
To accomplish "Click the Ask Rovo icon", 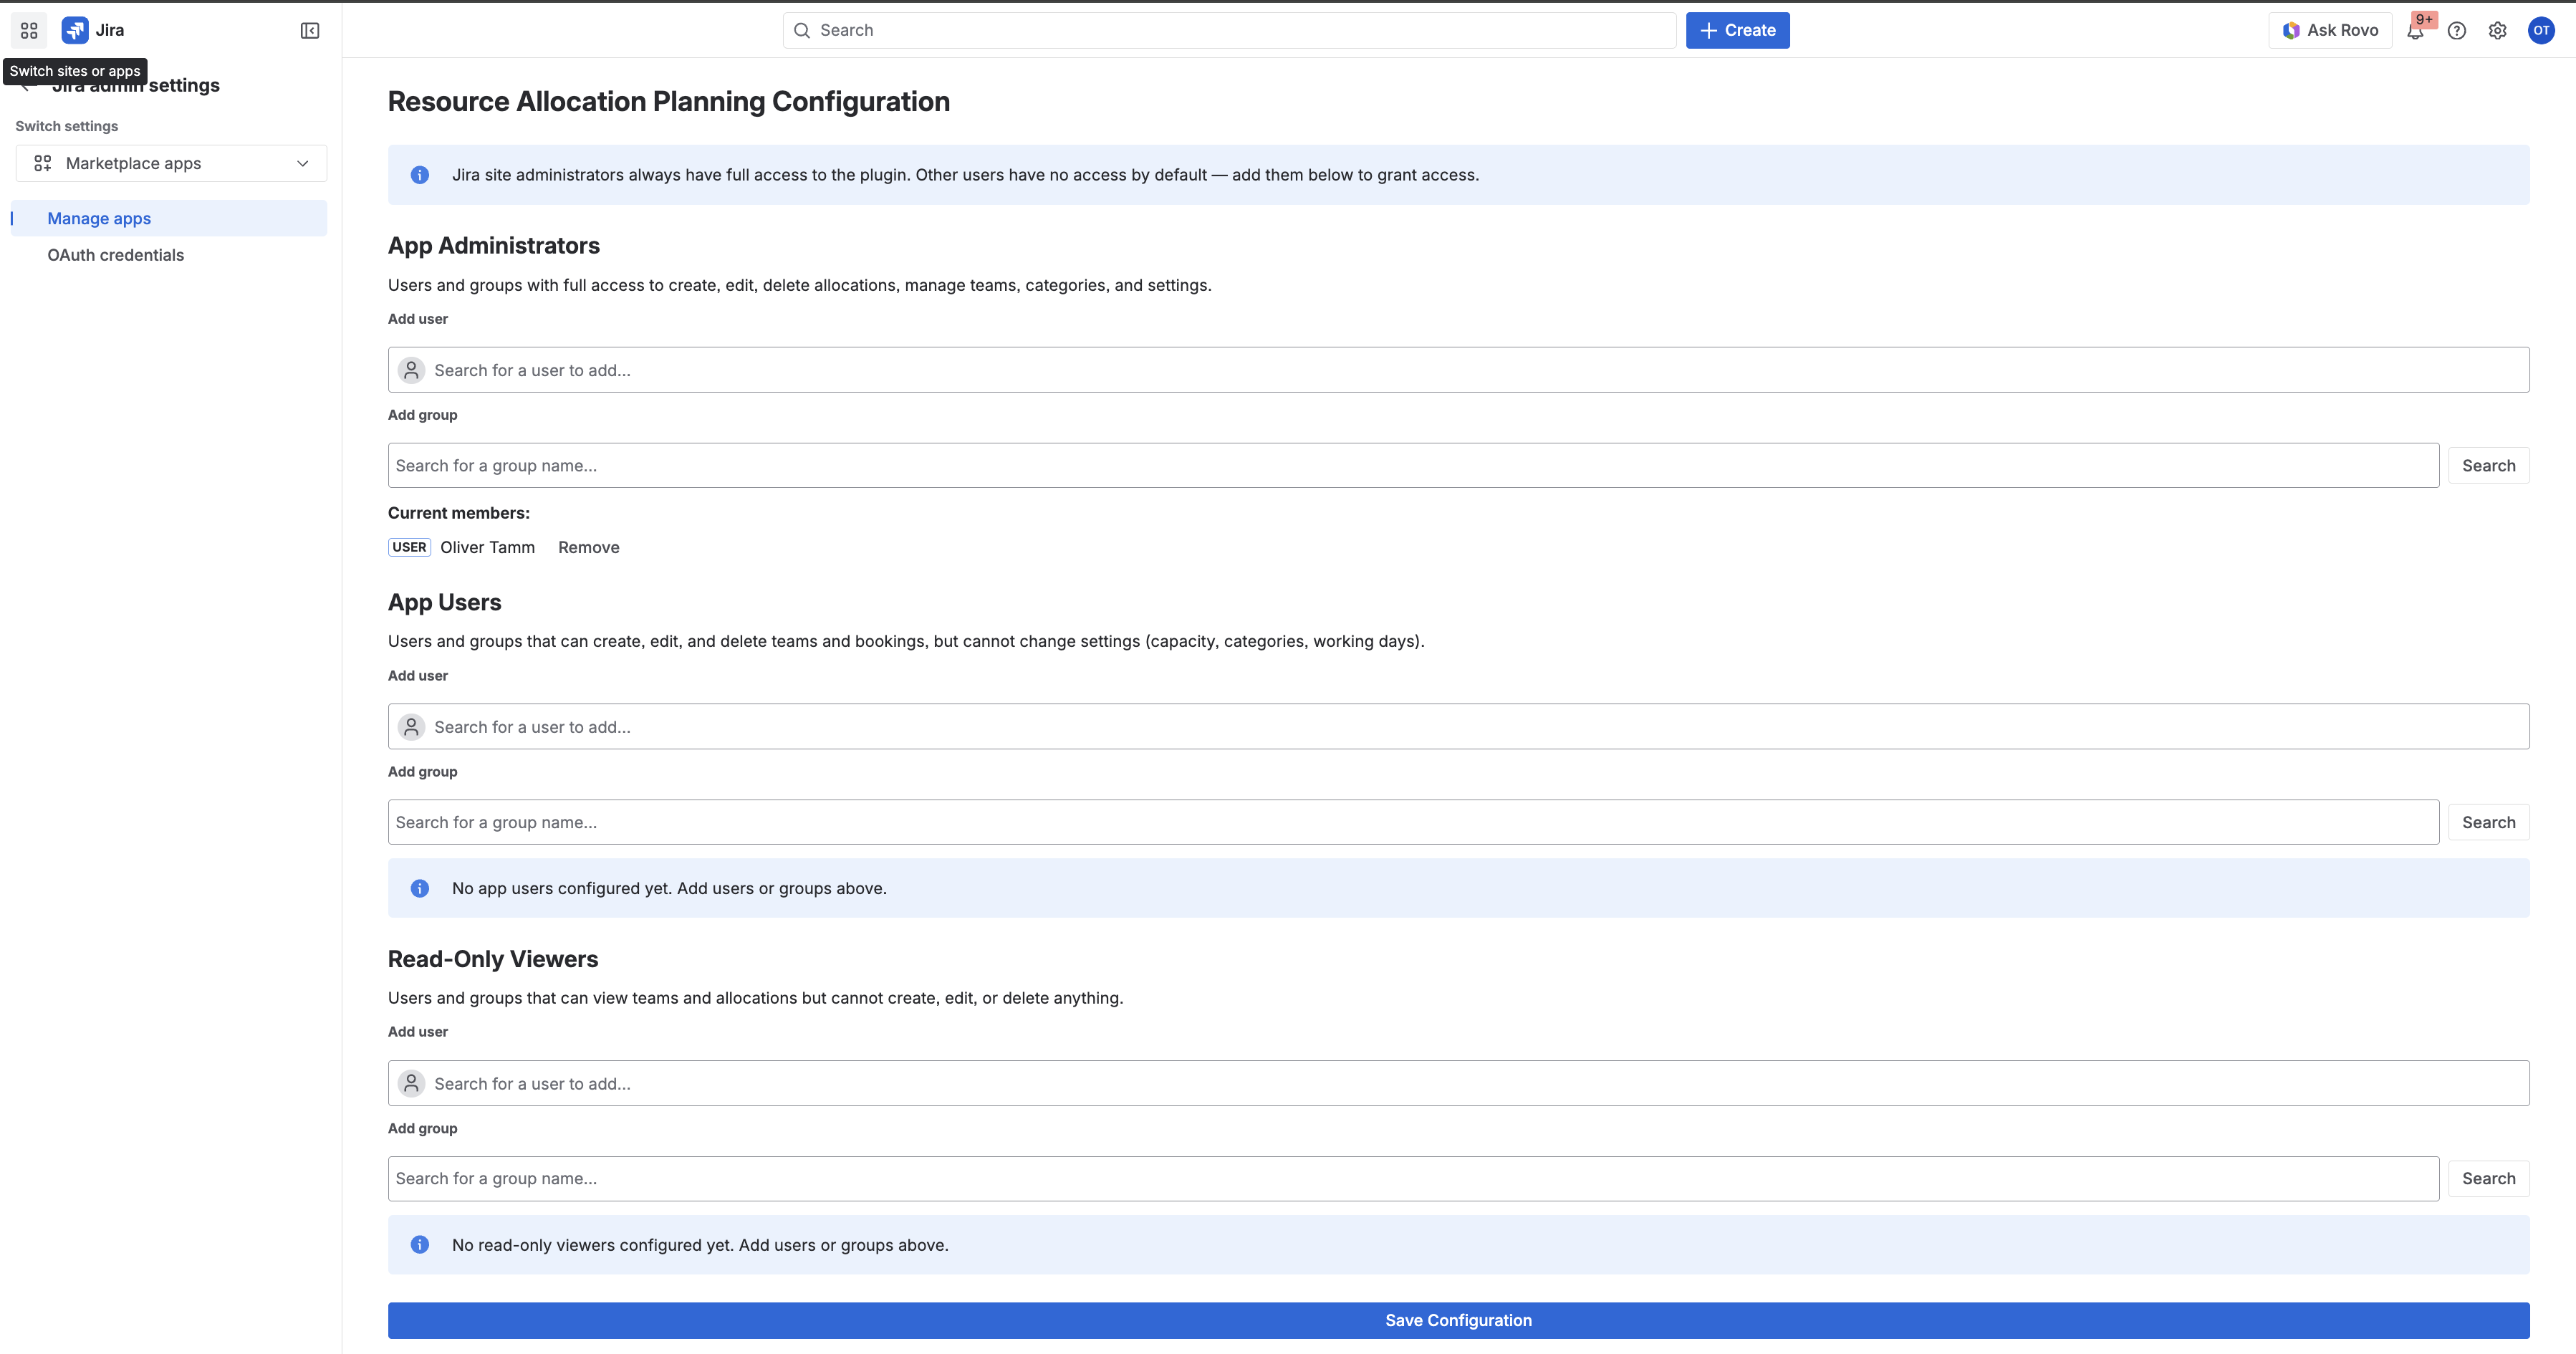I will [x=2291, y=30].
